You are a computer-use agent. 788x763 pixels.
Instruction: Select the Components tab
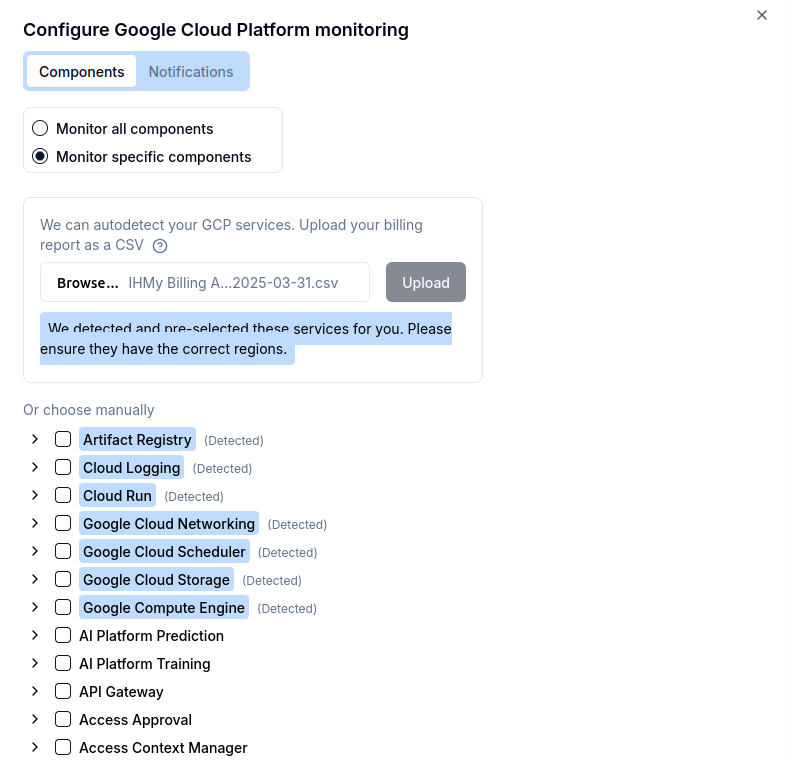[x=81, y=72]
